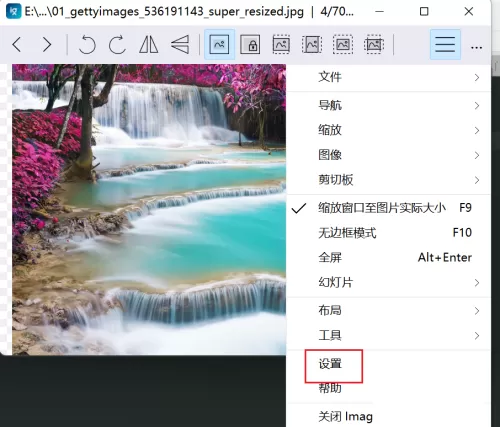Open the 图像 submenu

coord(388,155)
